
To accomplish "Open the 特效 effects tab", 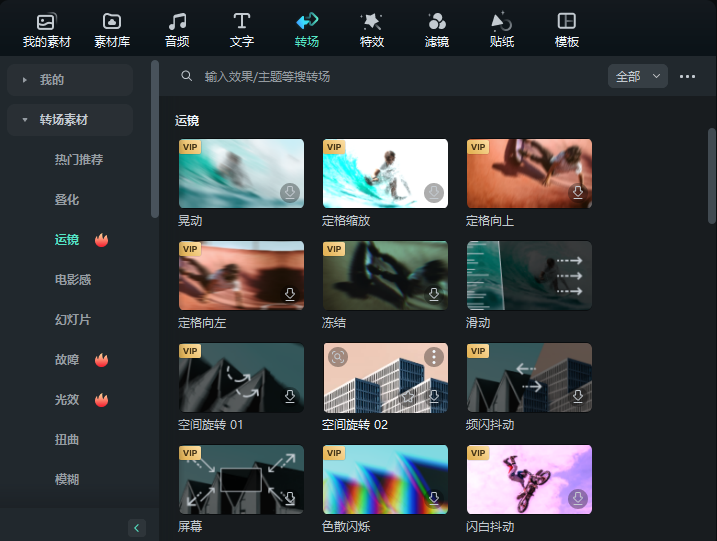I will 372,30.
